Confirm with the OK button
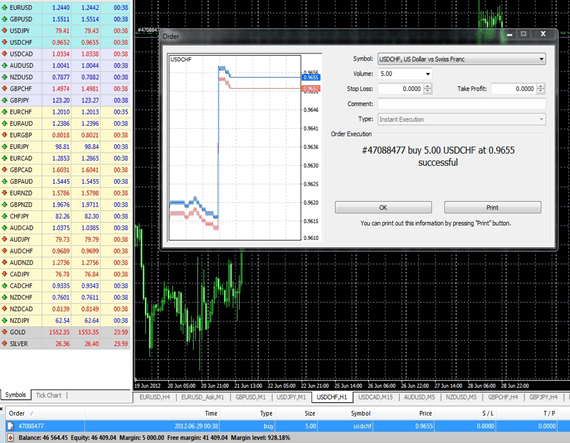 tap(383, 208)
